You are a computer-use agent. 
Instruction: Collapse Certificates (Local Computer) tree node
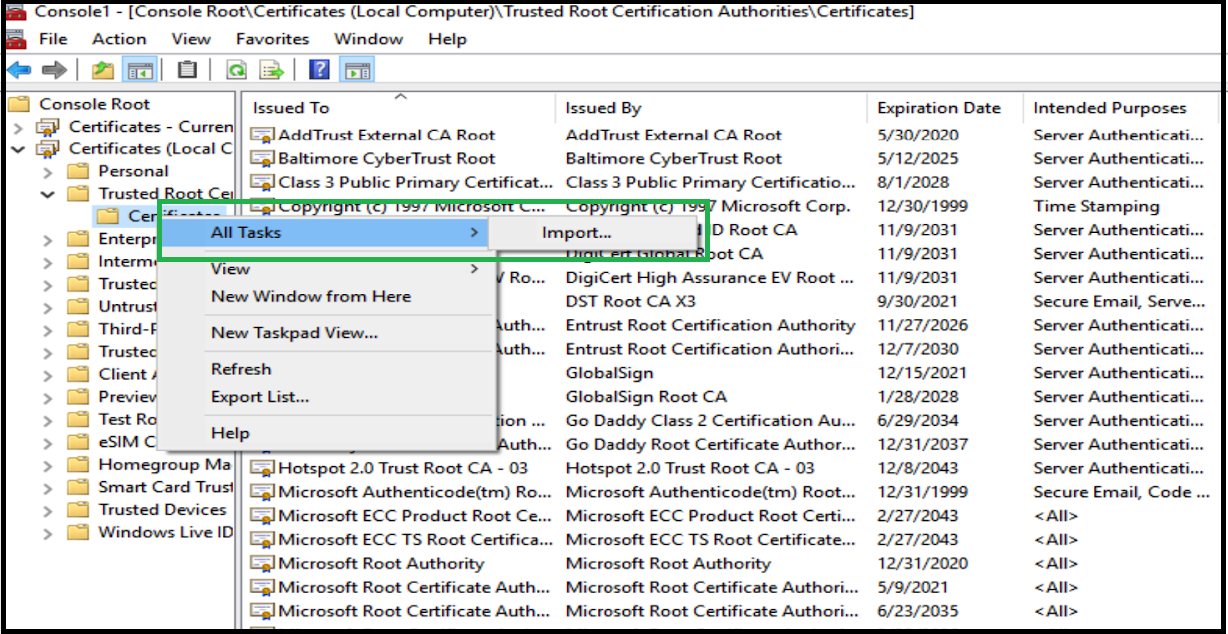tap(17, 149)
